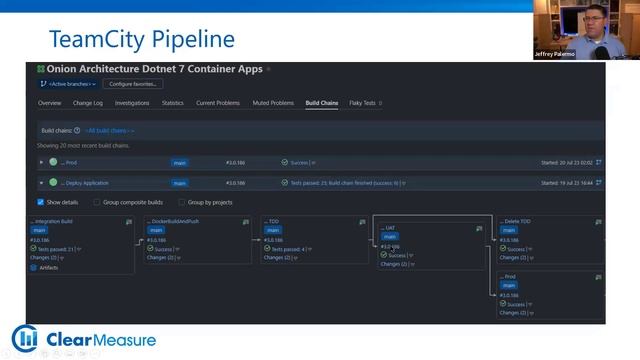Click chain icon right of Deploy Application start time
The image size is (640, 360).
point(598,182)
